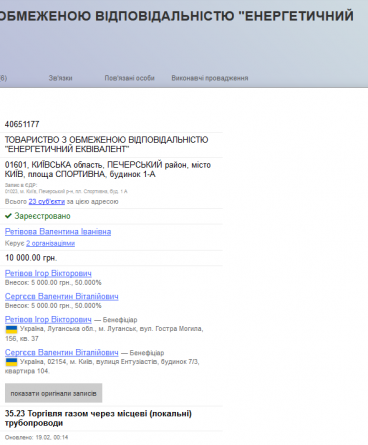Click the company code 40651177
368x445 pixels.
pyautogui.click(x=22, y=124)
